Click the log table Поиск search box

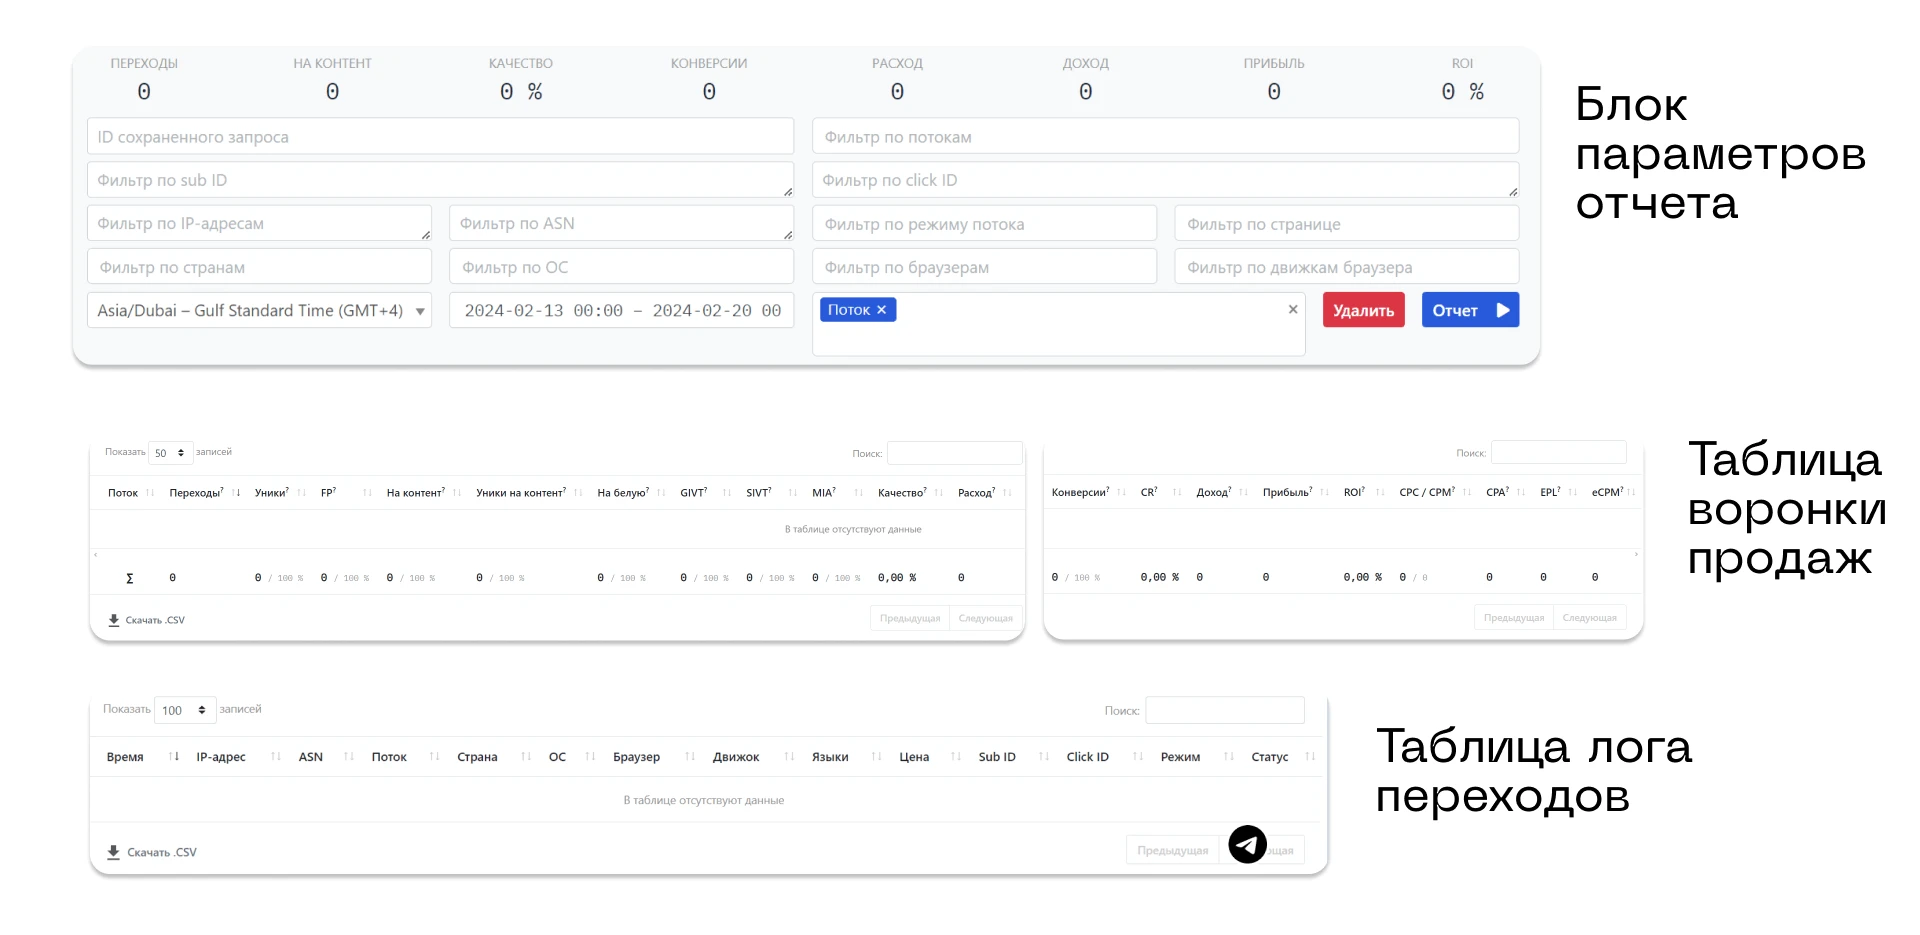pos(1224,710)
